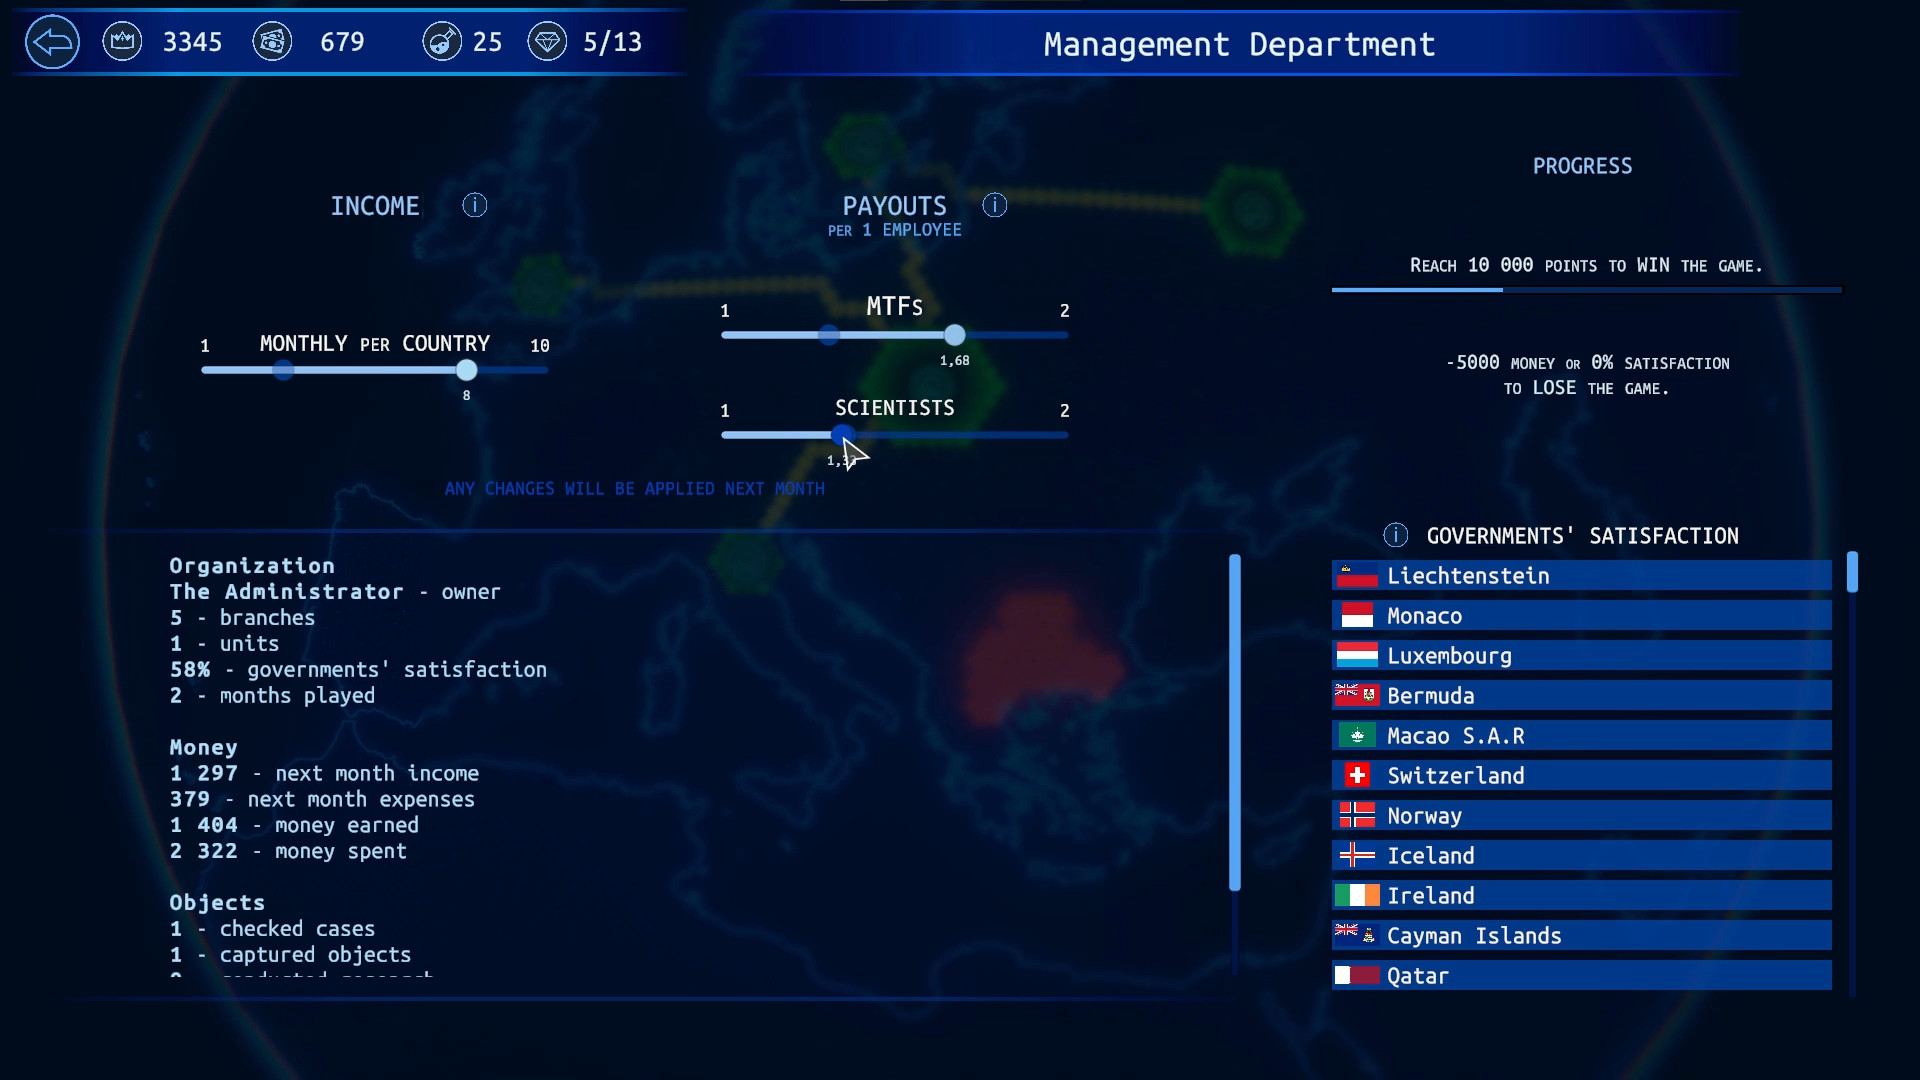Click the crown/points icon at top
1920x1080 pixels.
click(124, 41)
